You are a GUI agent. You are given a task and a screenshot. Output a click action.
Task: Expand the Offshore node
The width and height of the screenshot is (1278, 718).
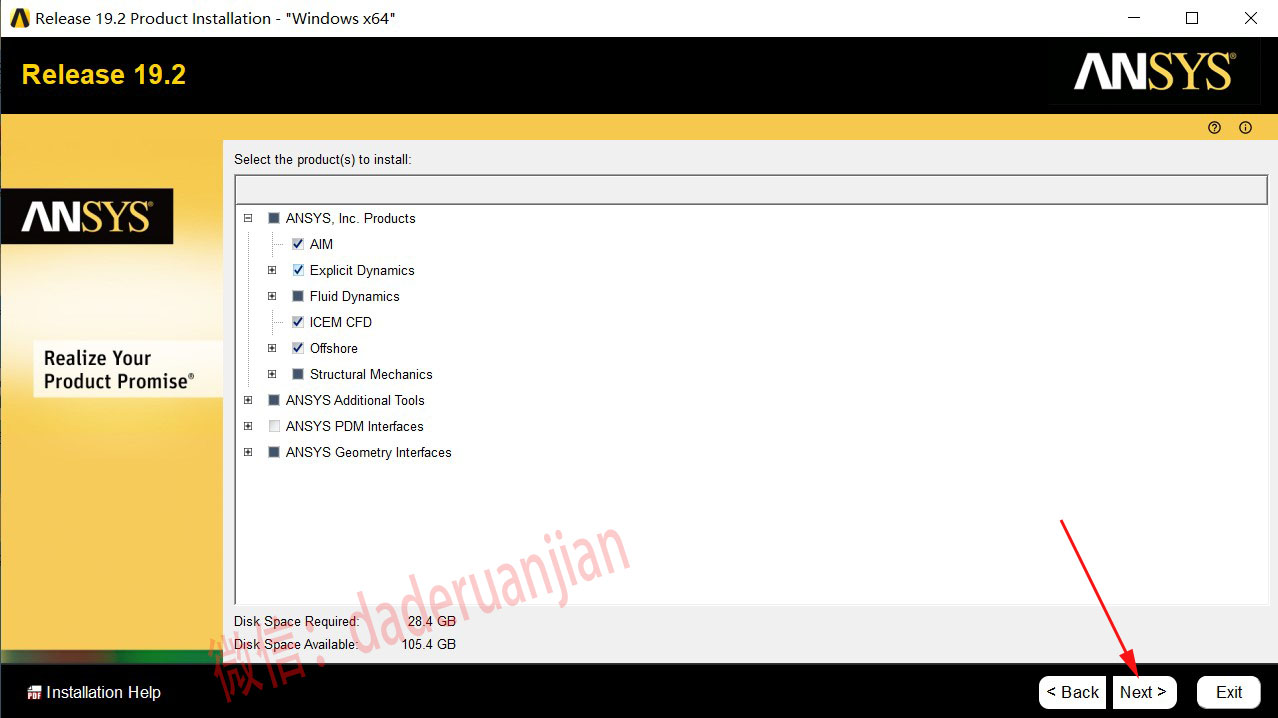272,348
